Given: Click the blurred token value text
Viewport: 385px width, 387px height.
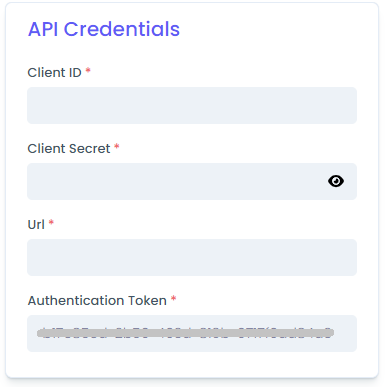Looking at the screenshot, I should pyautogui.click(x=185, y=333).
